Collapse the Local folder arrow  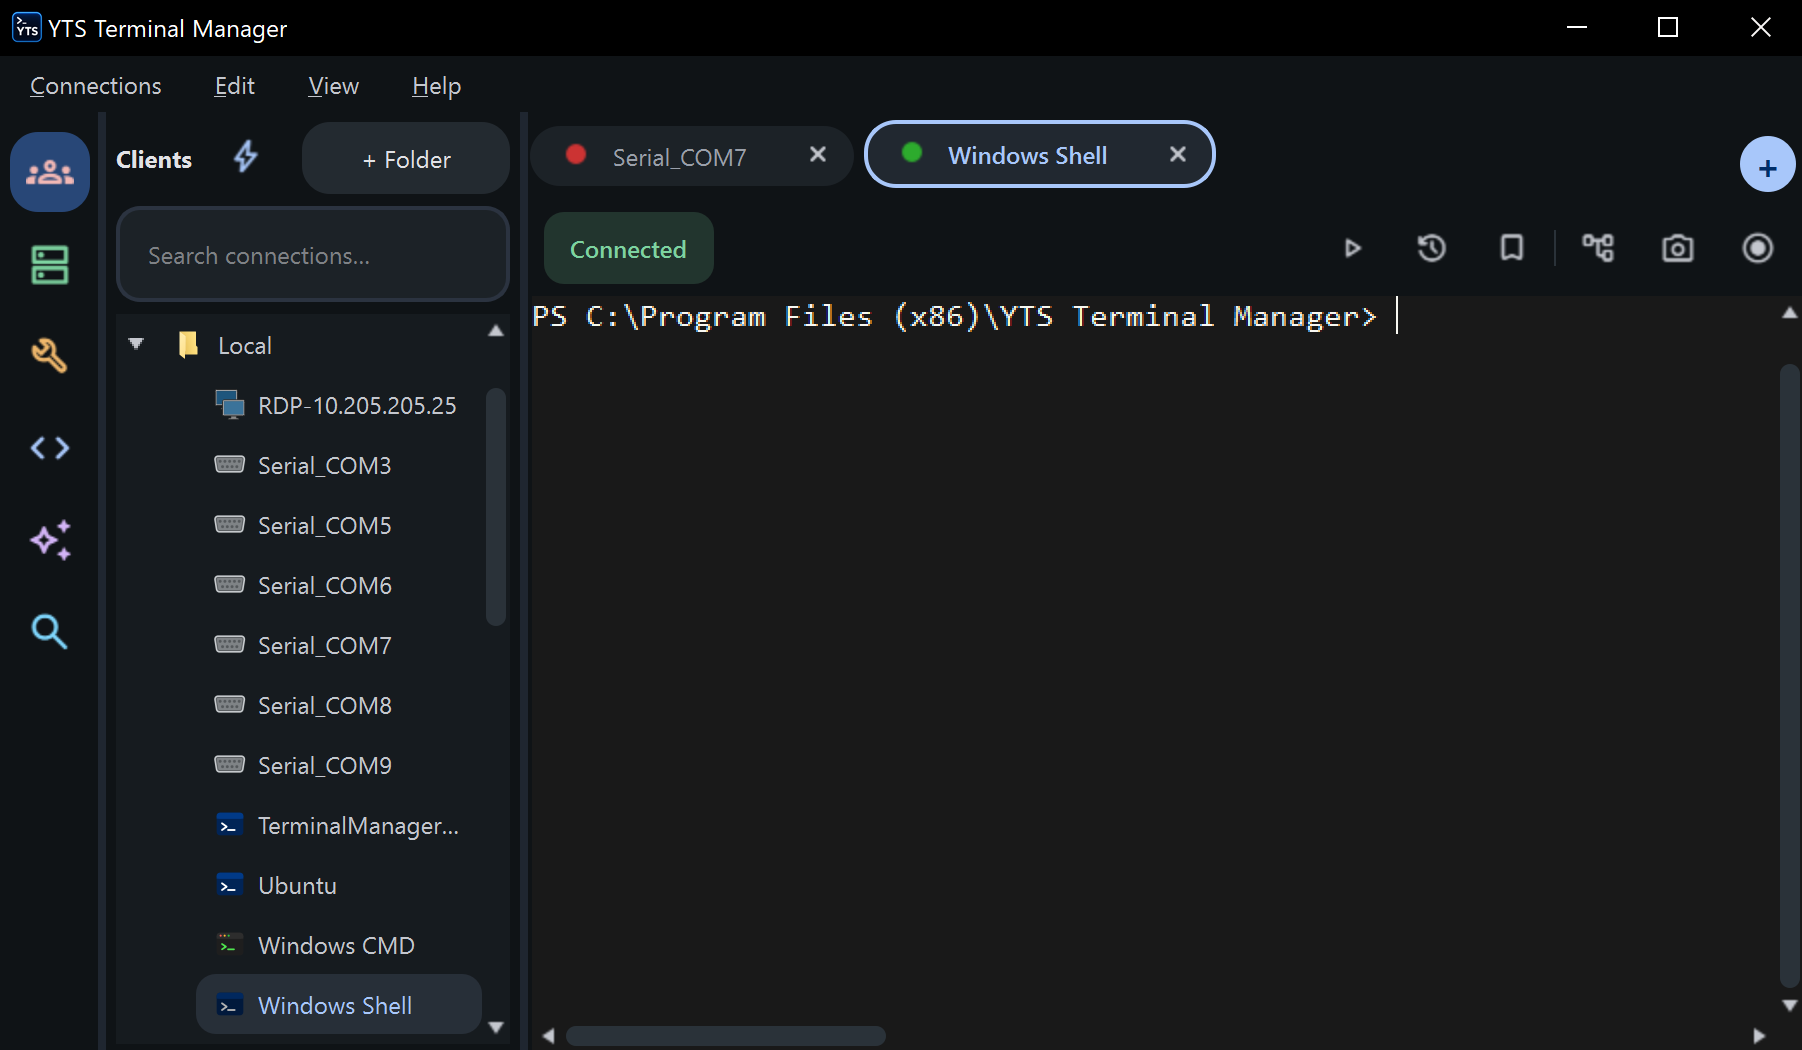click(x=136, y=344)
